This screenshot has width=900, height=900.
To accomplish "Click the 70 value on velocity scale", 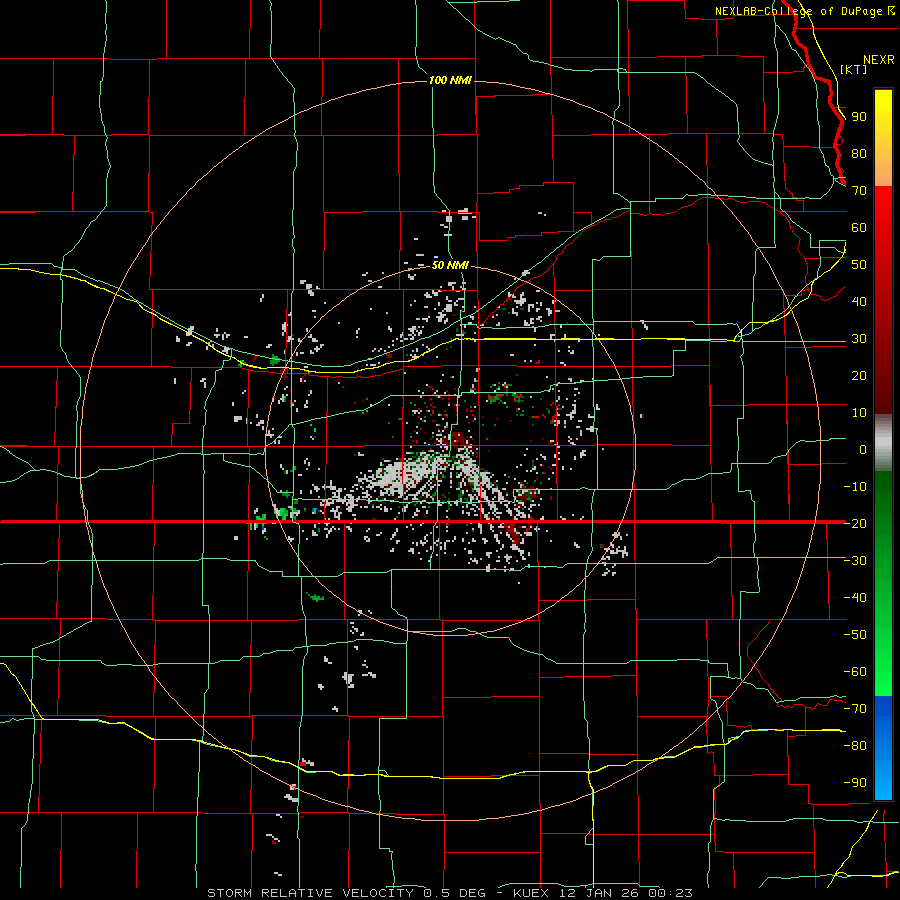I will (x=859, y=191).
